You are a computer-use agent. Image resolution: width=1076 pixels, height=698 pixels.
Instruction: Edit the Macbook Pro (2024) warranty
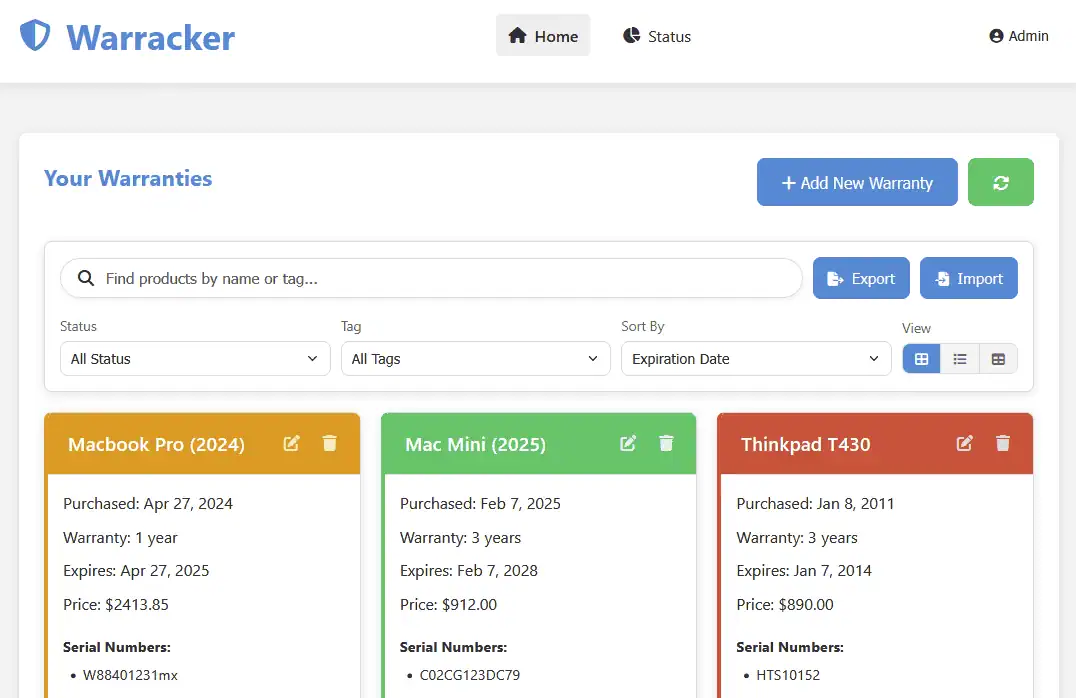291,443
